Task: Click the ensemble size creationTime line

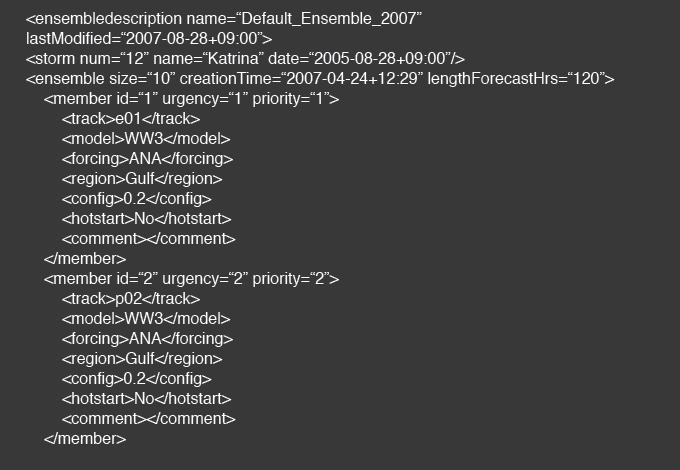Action: pos(320,79)
